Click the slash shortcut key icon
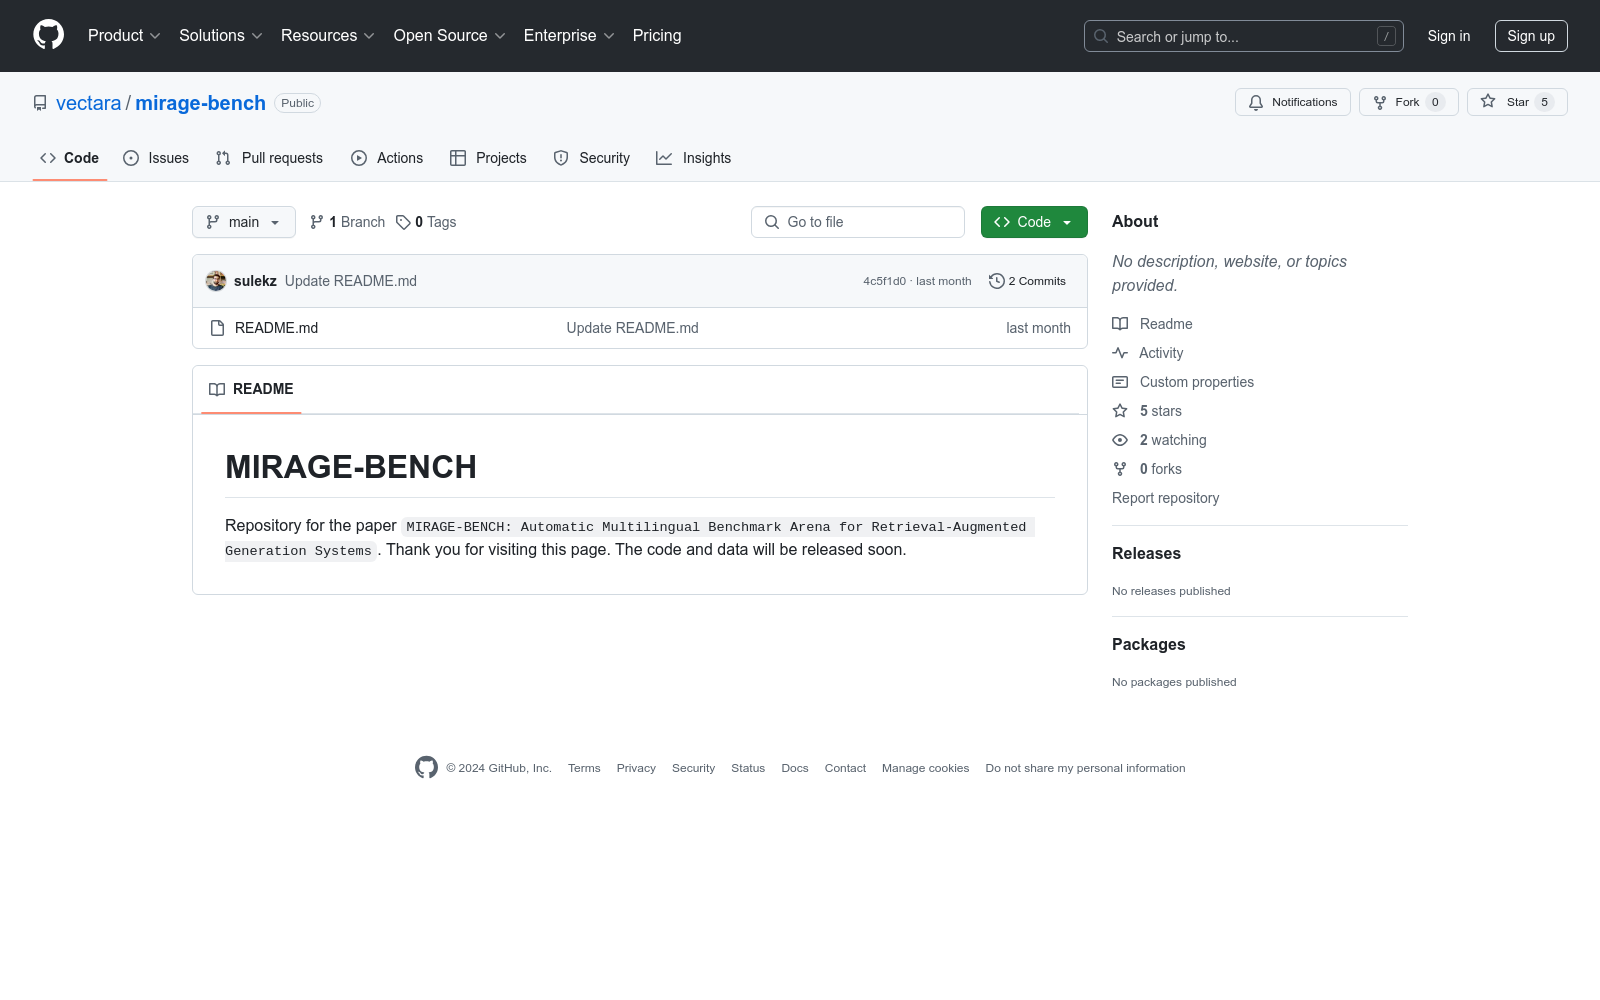The height and width of the screenshot is (1000, 1600). 1386,36
